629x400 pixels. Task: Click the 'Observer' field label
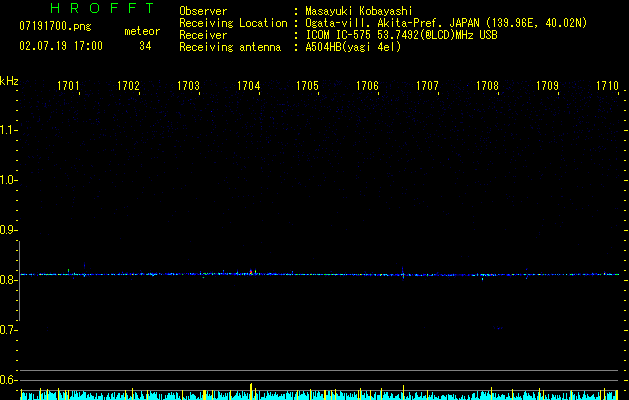[x=203, y=11]
